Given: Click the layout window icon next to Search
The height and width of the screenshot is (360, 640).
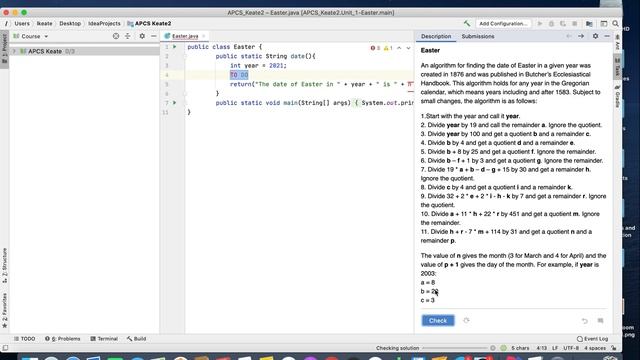Looking at the screenshot, I should pos(604,24).
